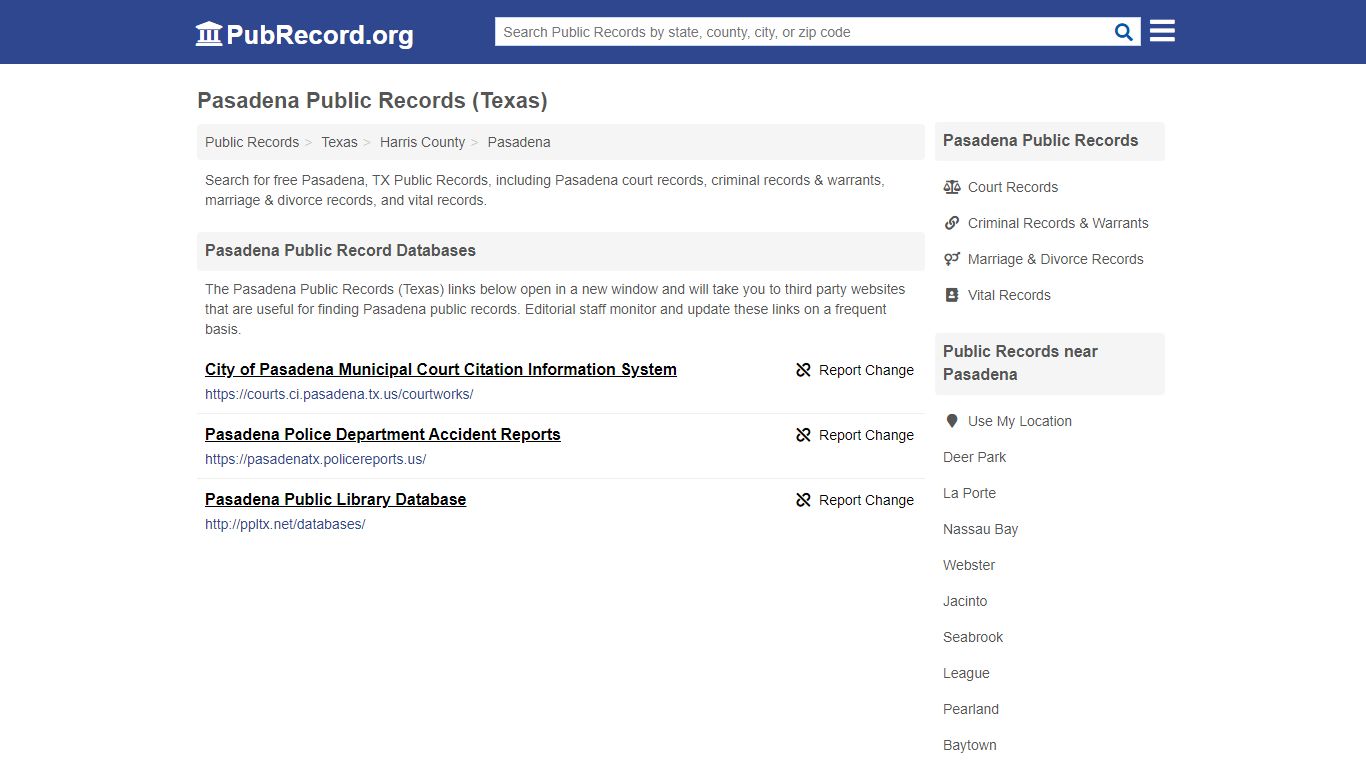Image resolution: width=1366 pixels, height=768 pixels.
Task: Open nearby Pearland records
Action: (971, 709)
